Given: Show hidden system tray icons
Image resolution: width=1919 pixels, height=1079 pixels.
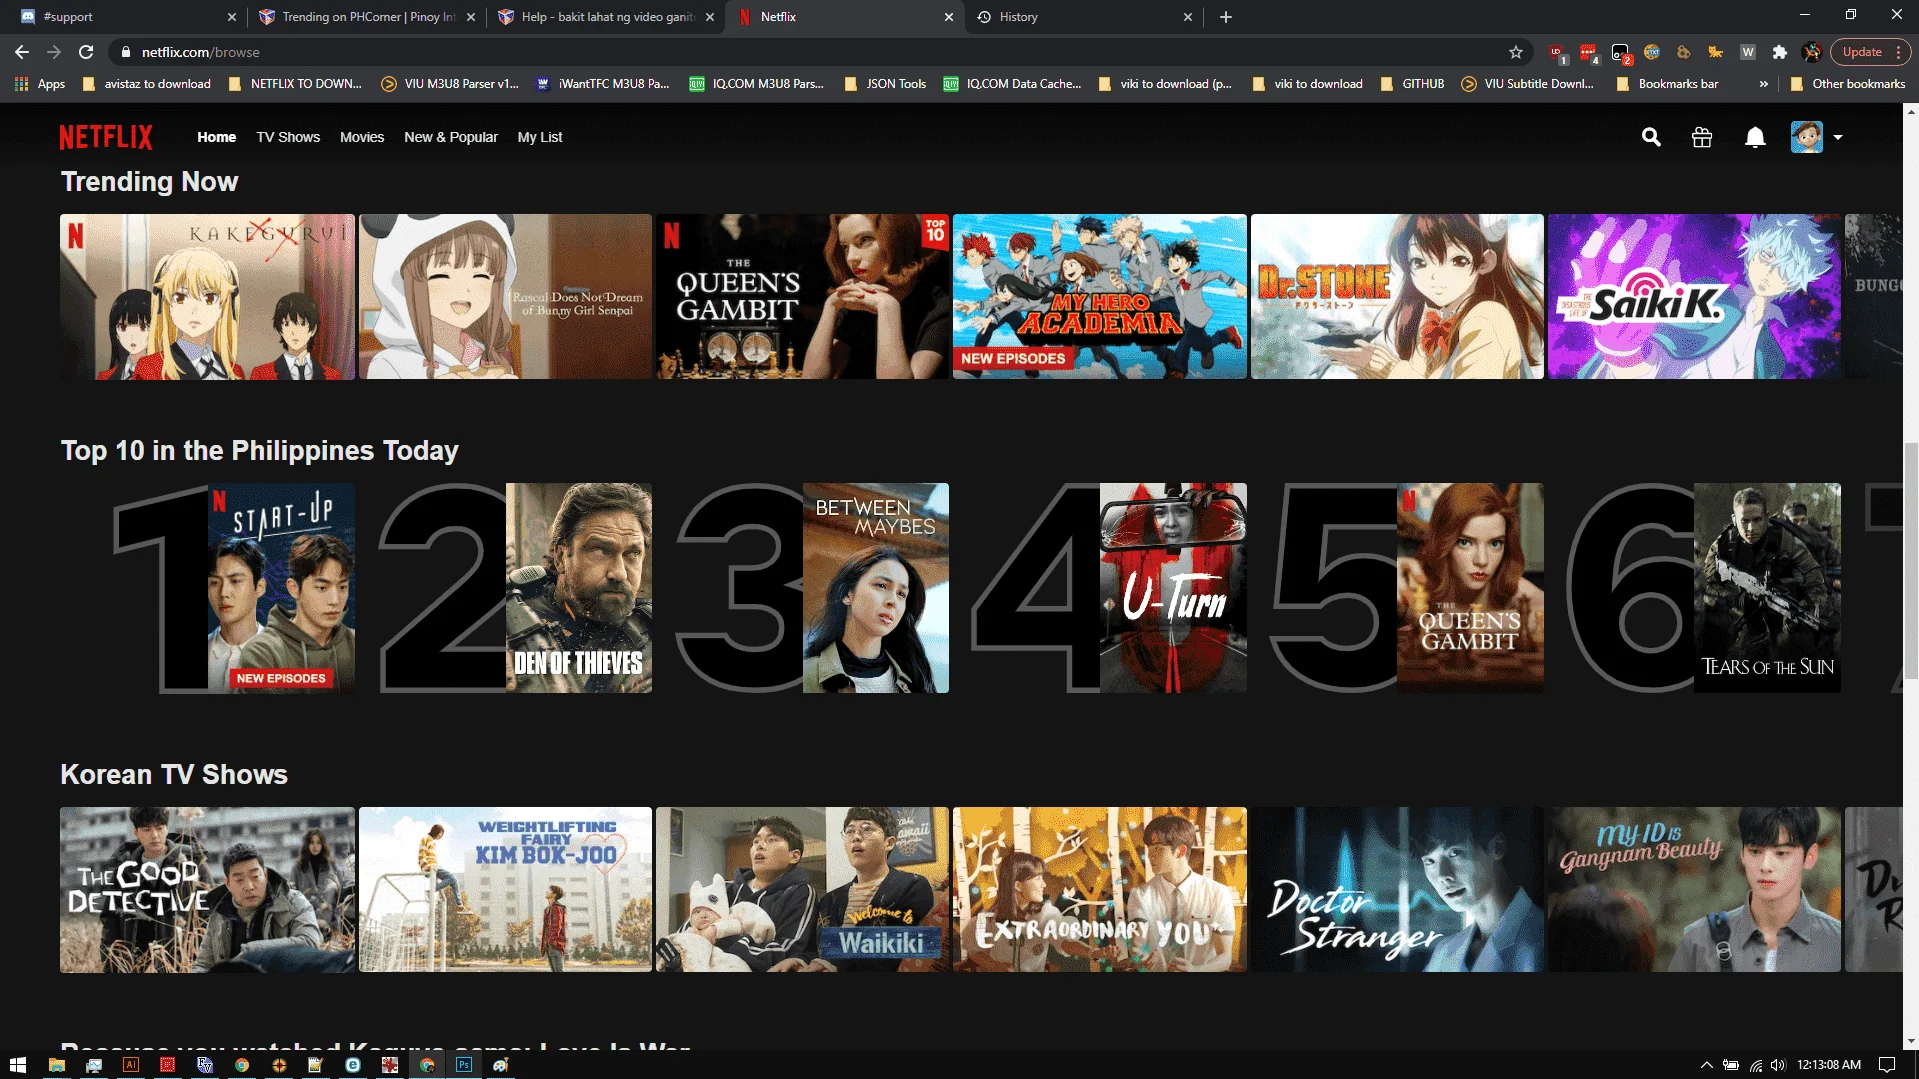Looking at the screenshot, I should tap(1706, 1065).
